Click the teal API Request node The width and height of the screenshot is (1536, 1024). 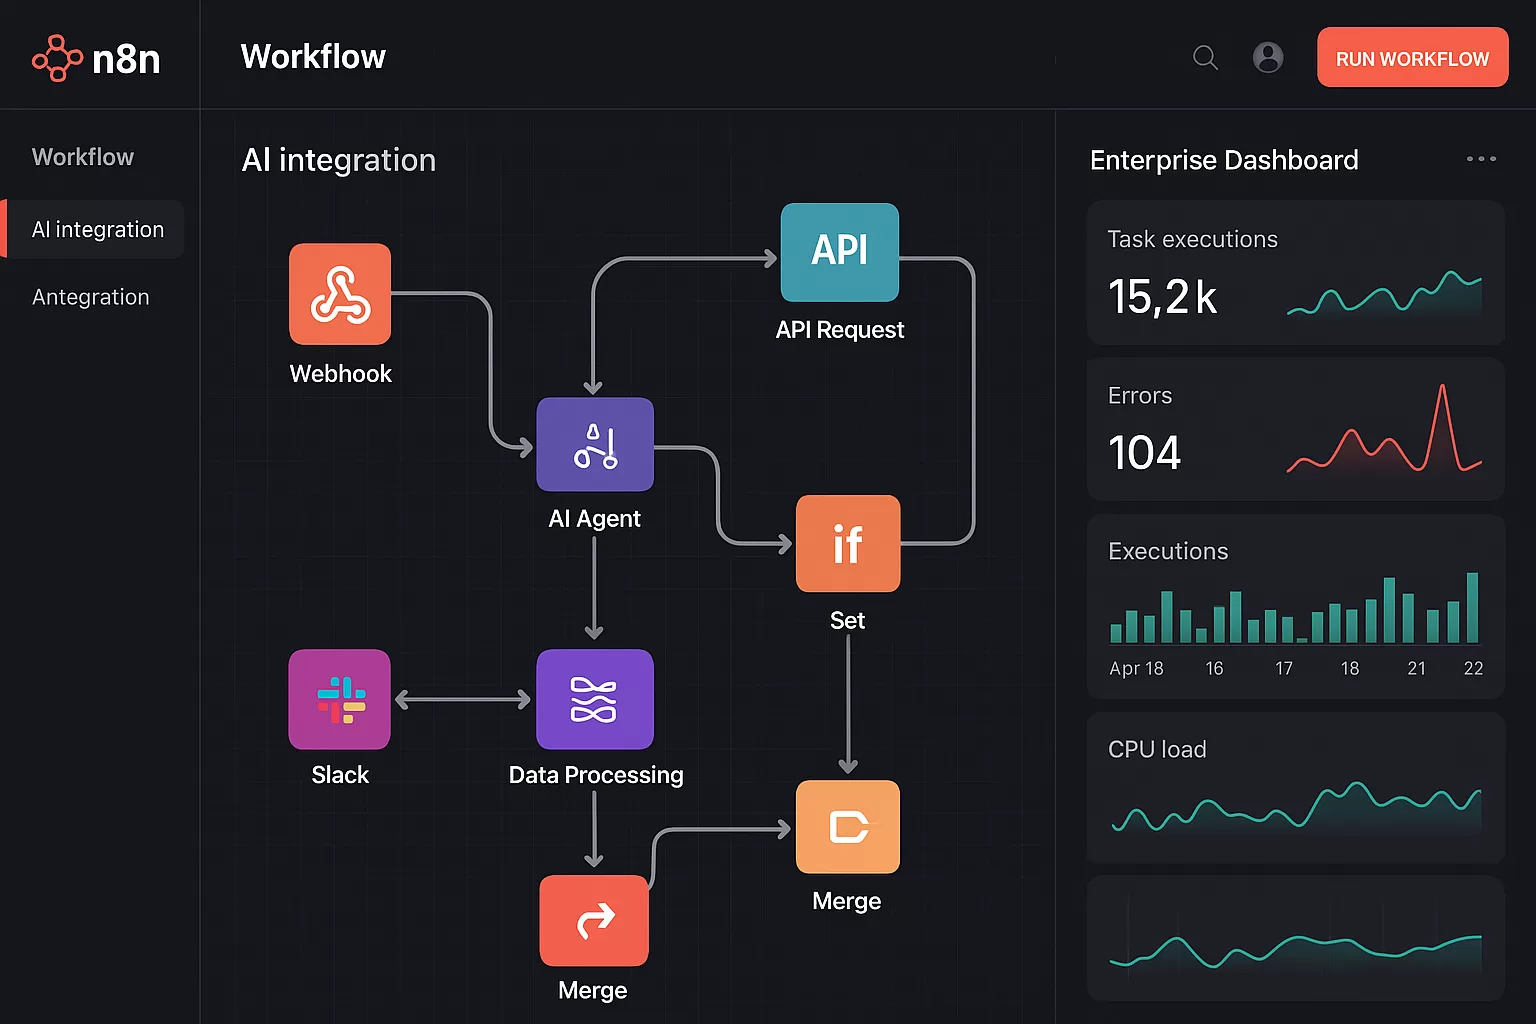point(839,252)
